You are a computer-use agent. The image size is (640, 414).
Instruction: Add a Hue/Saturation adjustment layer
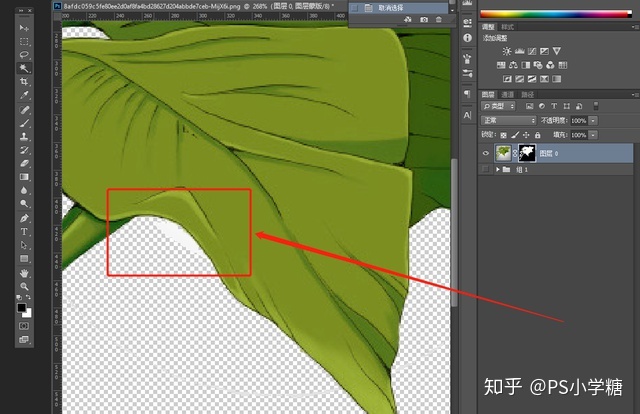click(501, 65)
